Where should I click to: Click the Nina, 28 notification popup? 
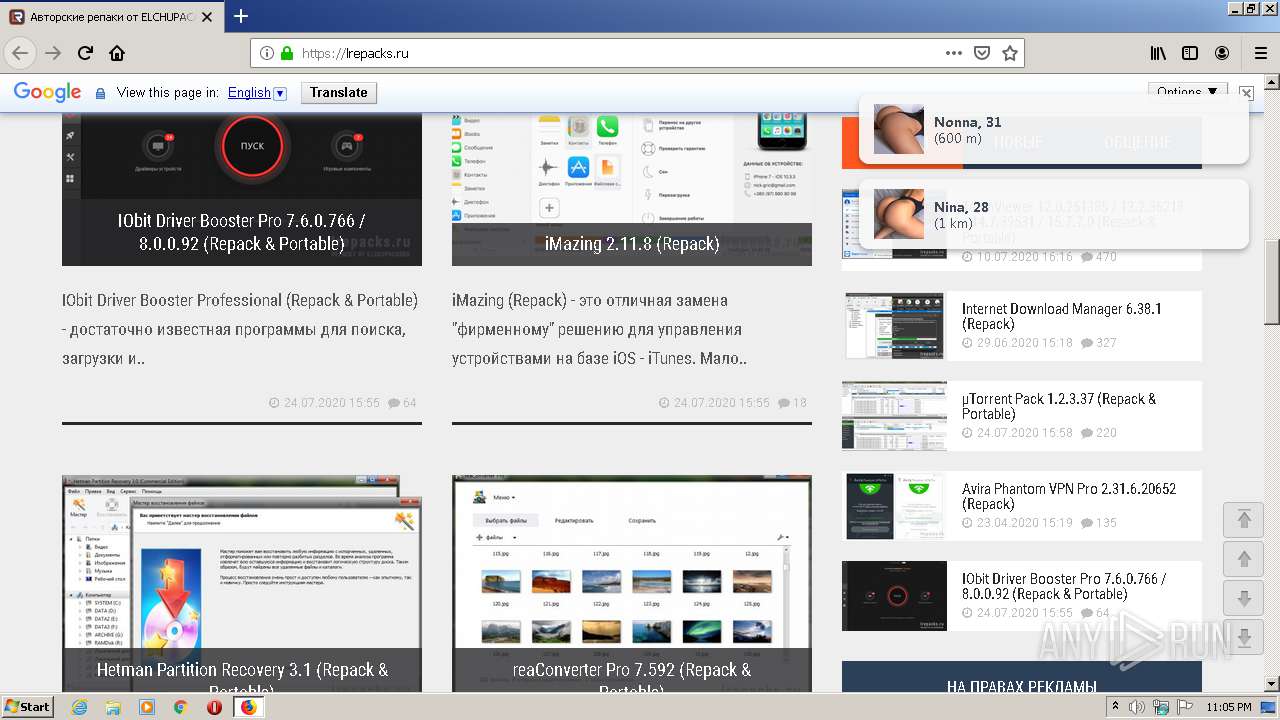pos(1054,214)
